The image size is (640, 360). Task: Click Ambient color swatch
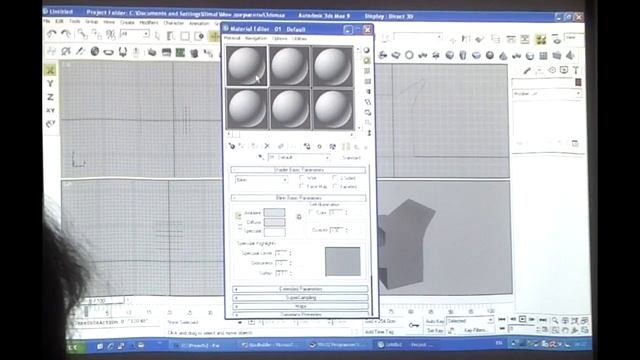[274, 213]
